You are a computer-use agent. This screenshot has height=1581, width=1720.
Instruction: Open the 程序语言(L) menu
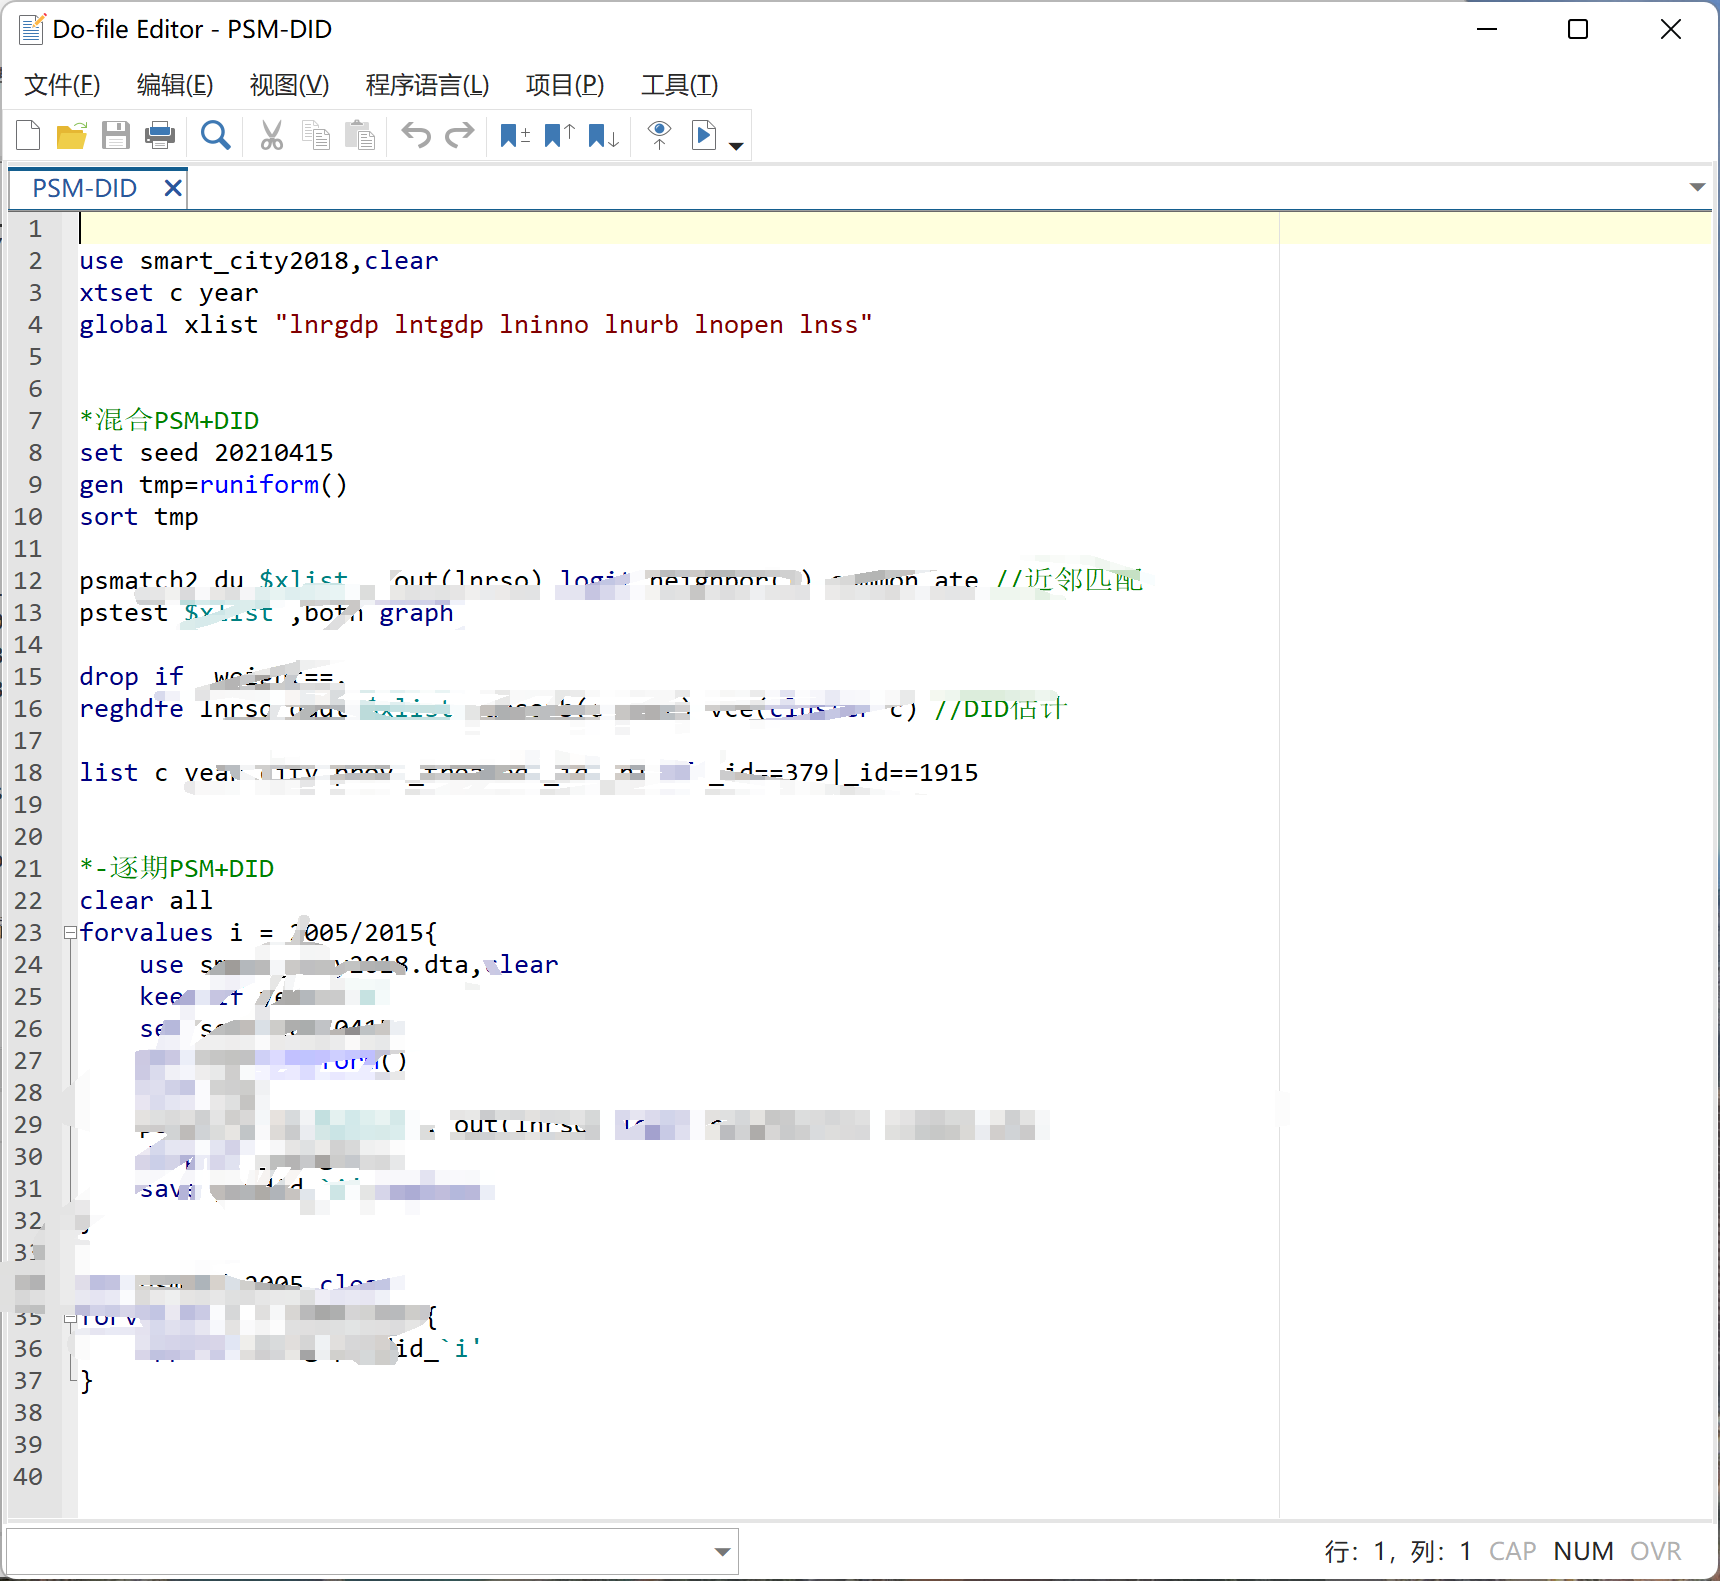(x=427, y=85)
